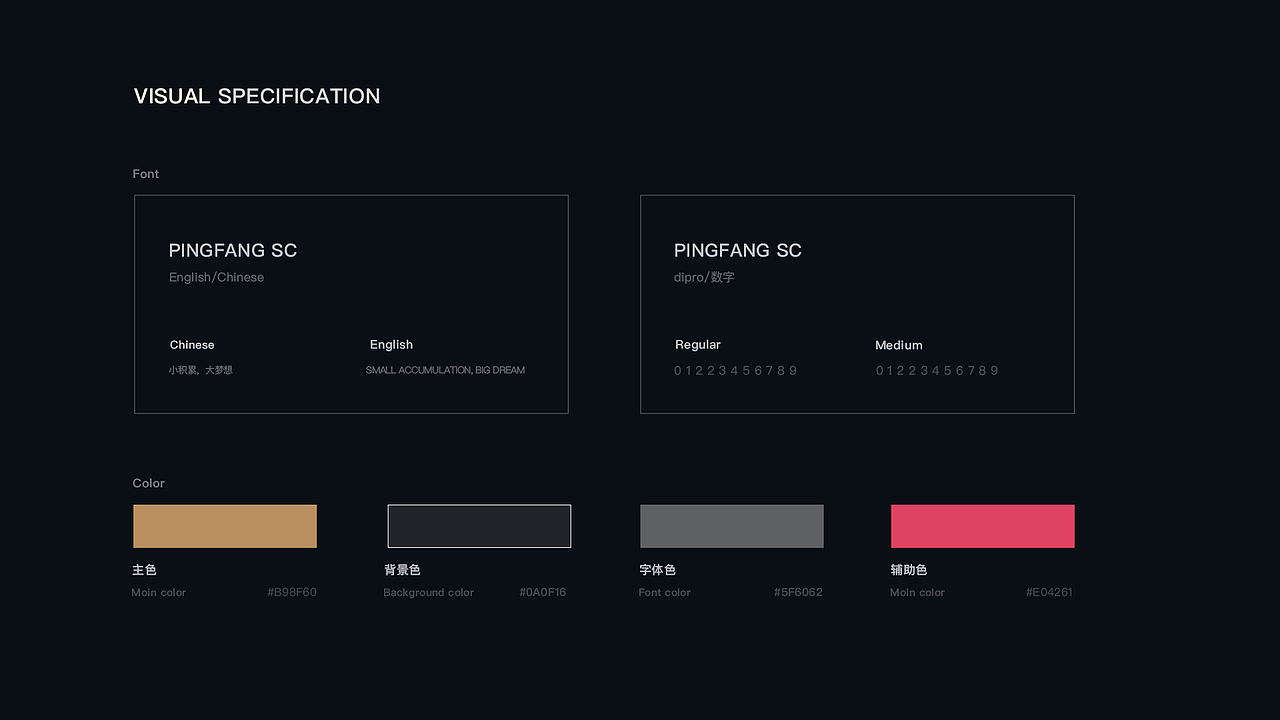
Task: Select the 小积累,大梦想 sample text
Action: pyautogui.click(x=201, y=370)
